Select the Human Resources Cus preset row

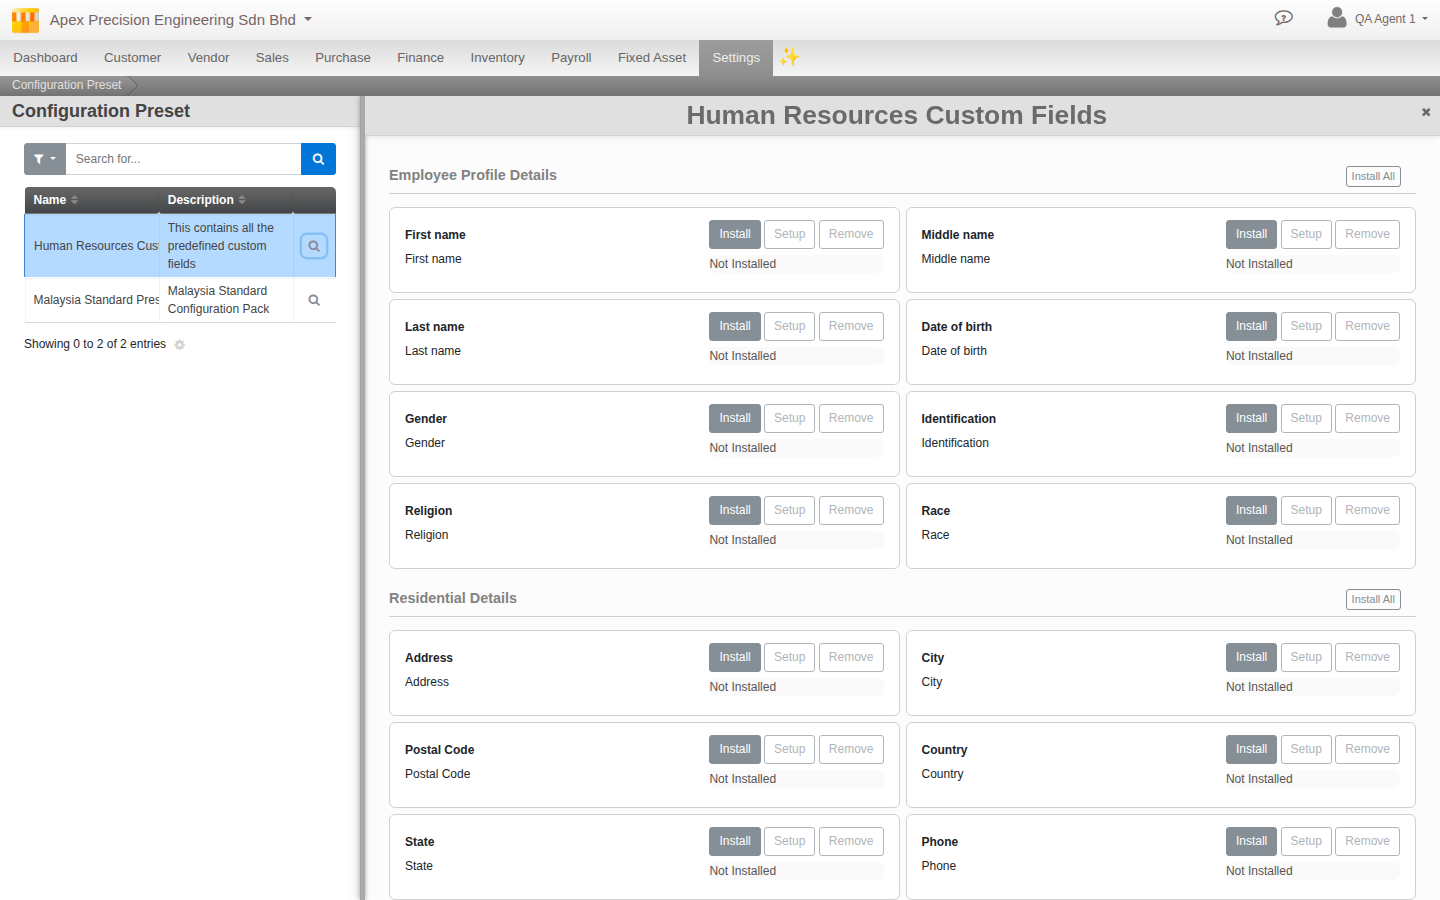tap(180, 246)
